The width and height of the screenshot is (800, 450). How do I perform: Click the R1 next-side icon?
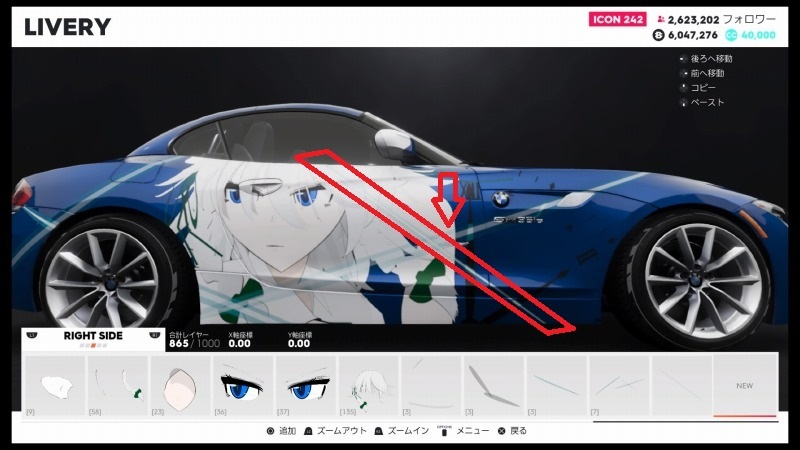[154, 336]
